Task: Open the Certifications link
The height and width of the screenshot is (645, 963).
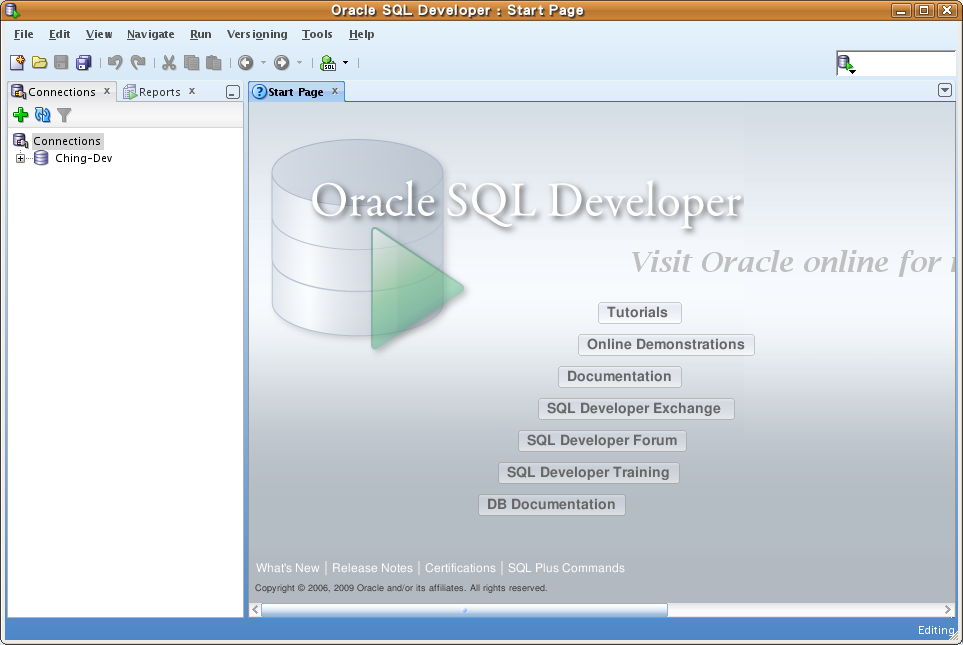Action: pyautogui.click(x=460, y=568)
